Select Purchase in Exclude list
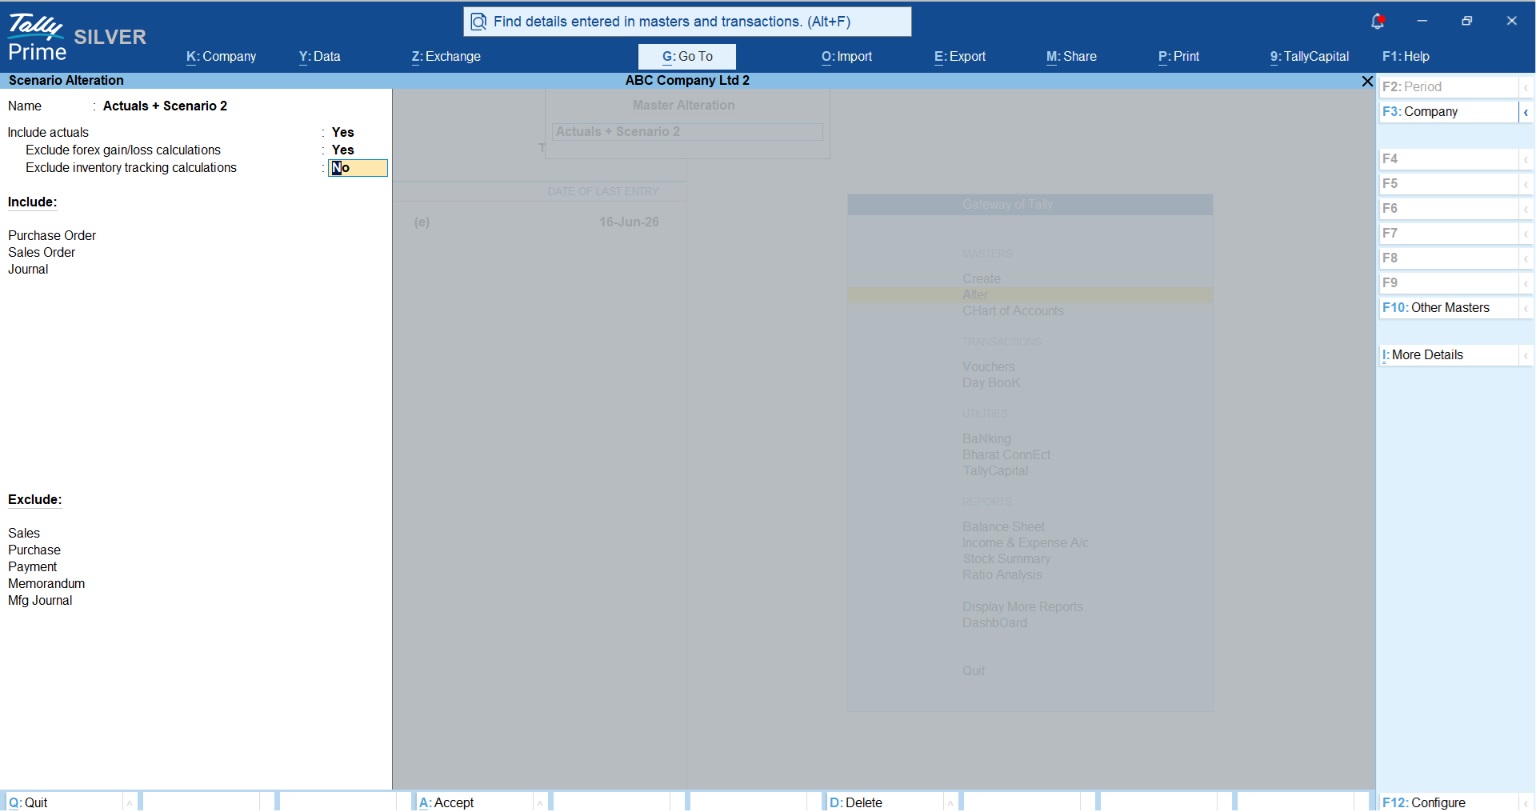This screenshot has width=1536, height=811. tap(34, 551)
